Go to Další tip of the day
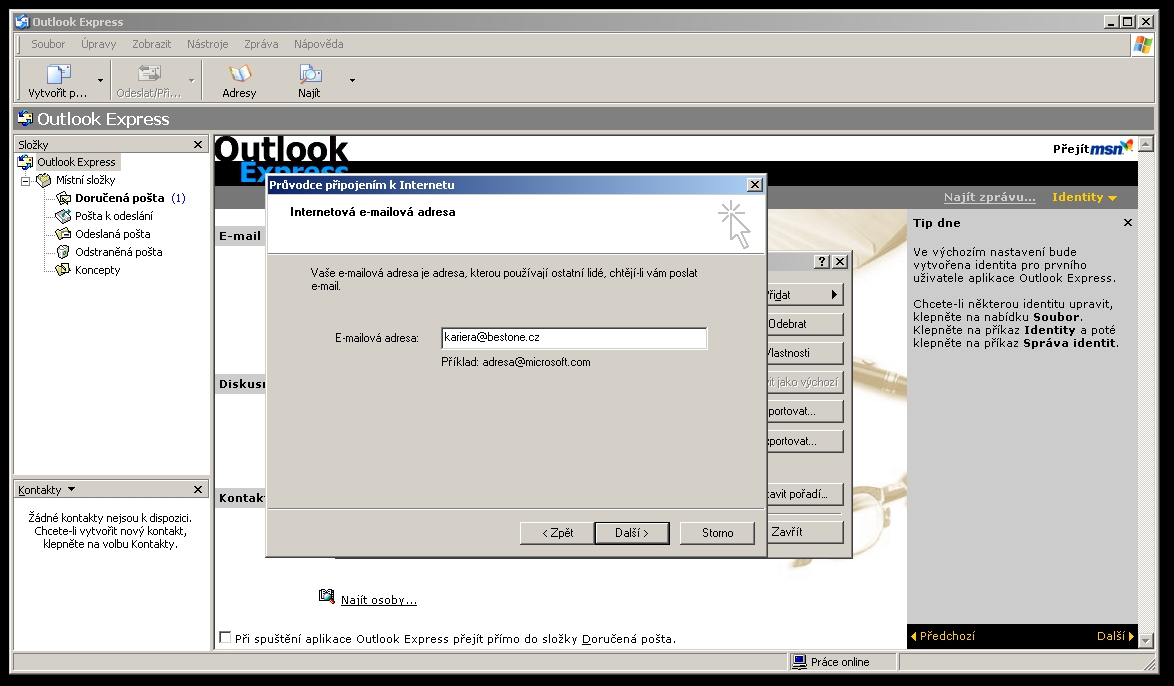This screenshot has width=1174, height=686. (1115, 636)
